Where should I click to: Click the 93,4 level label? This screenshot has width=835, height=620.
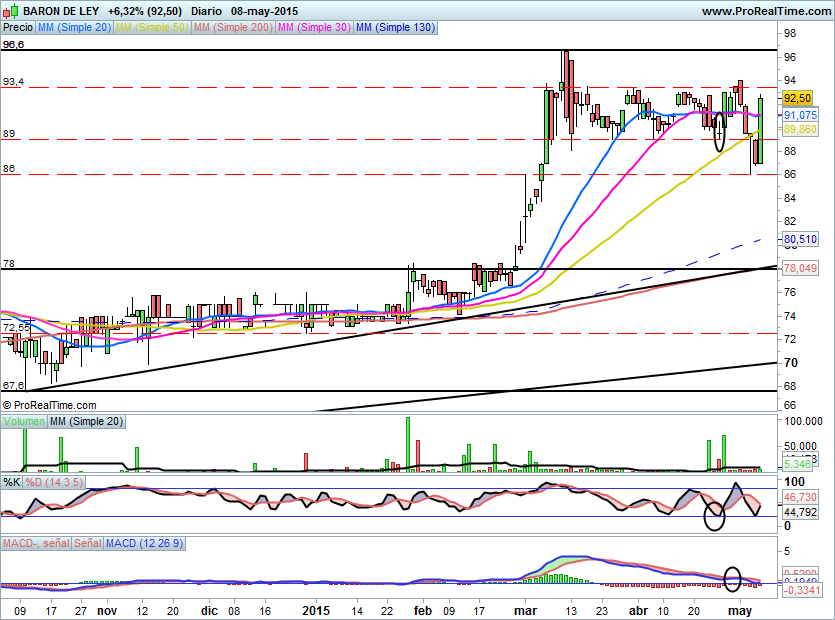click(13, 81)
